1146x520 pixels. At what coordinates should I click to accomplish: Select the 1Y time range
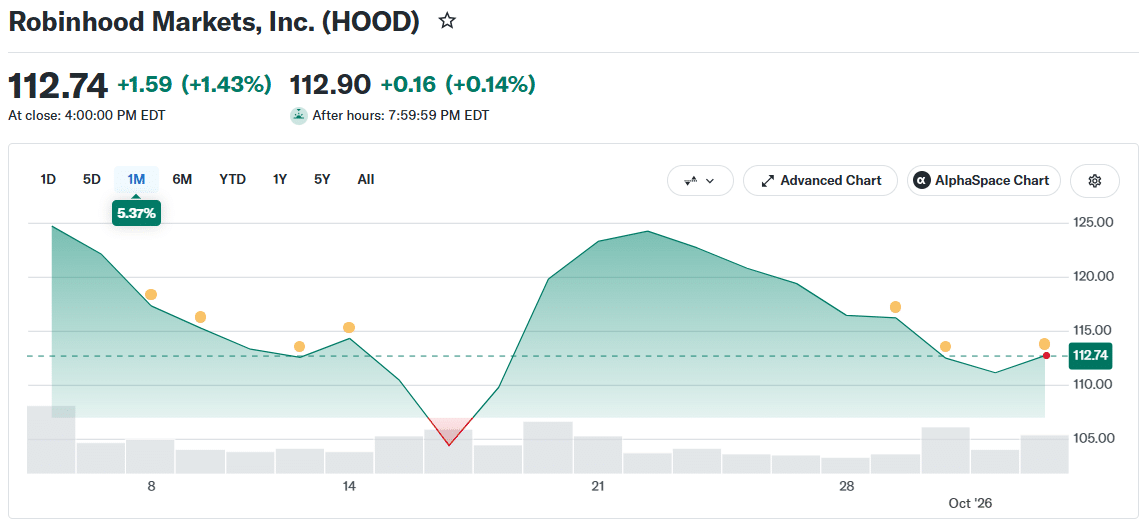[x=280, y=179]
